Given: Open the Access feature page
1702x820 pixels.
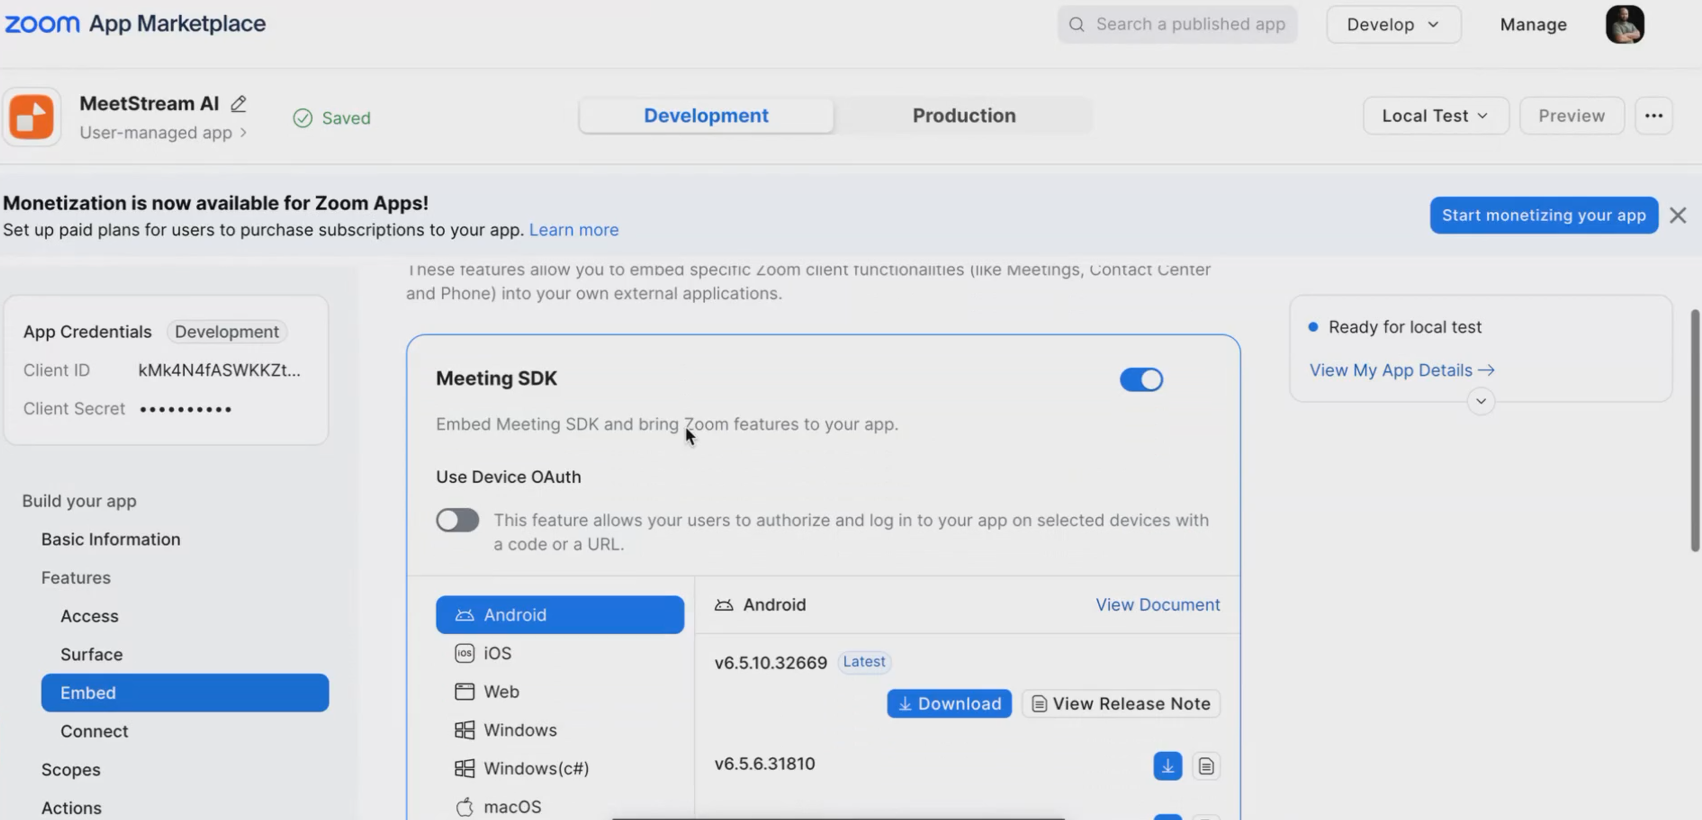Looking at the screenshot, I should click(89, 616).
